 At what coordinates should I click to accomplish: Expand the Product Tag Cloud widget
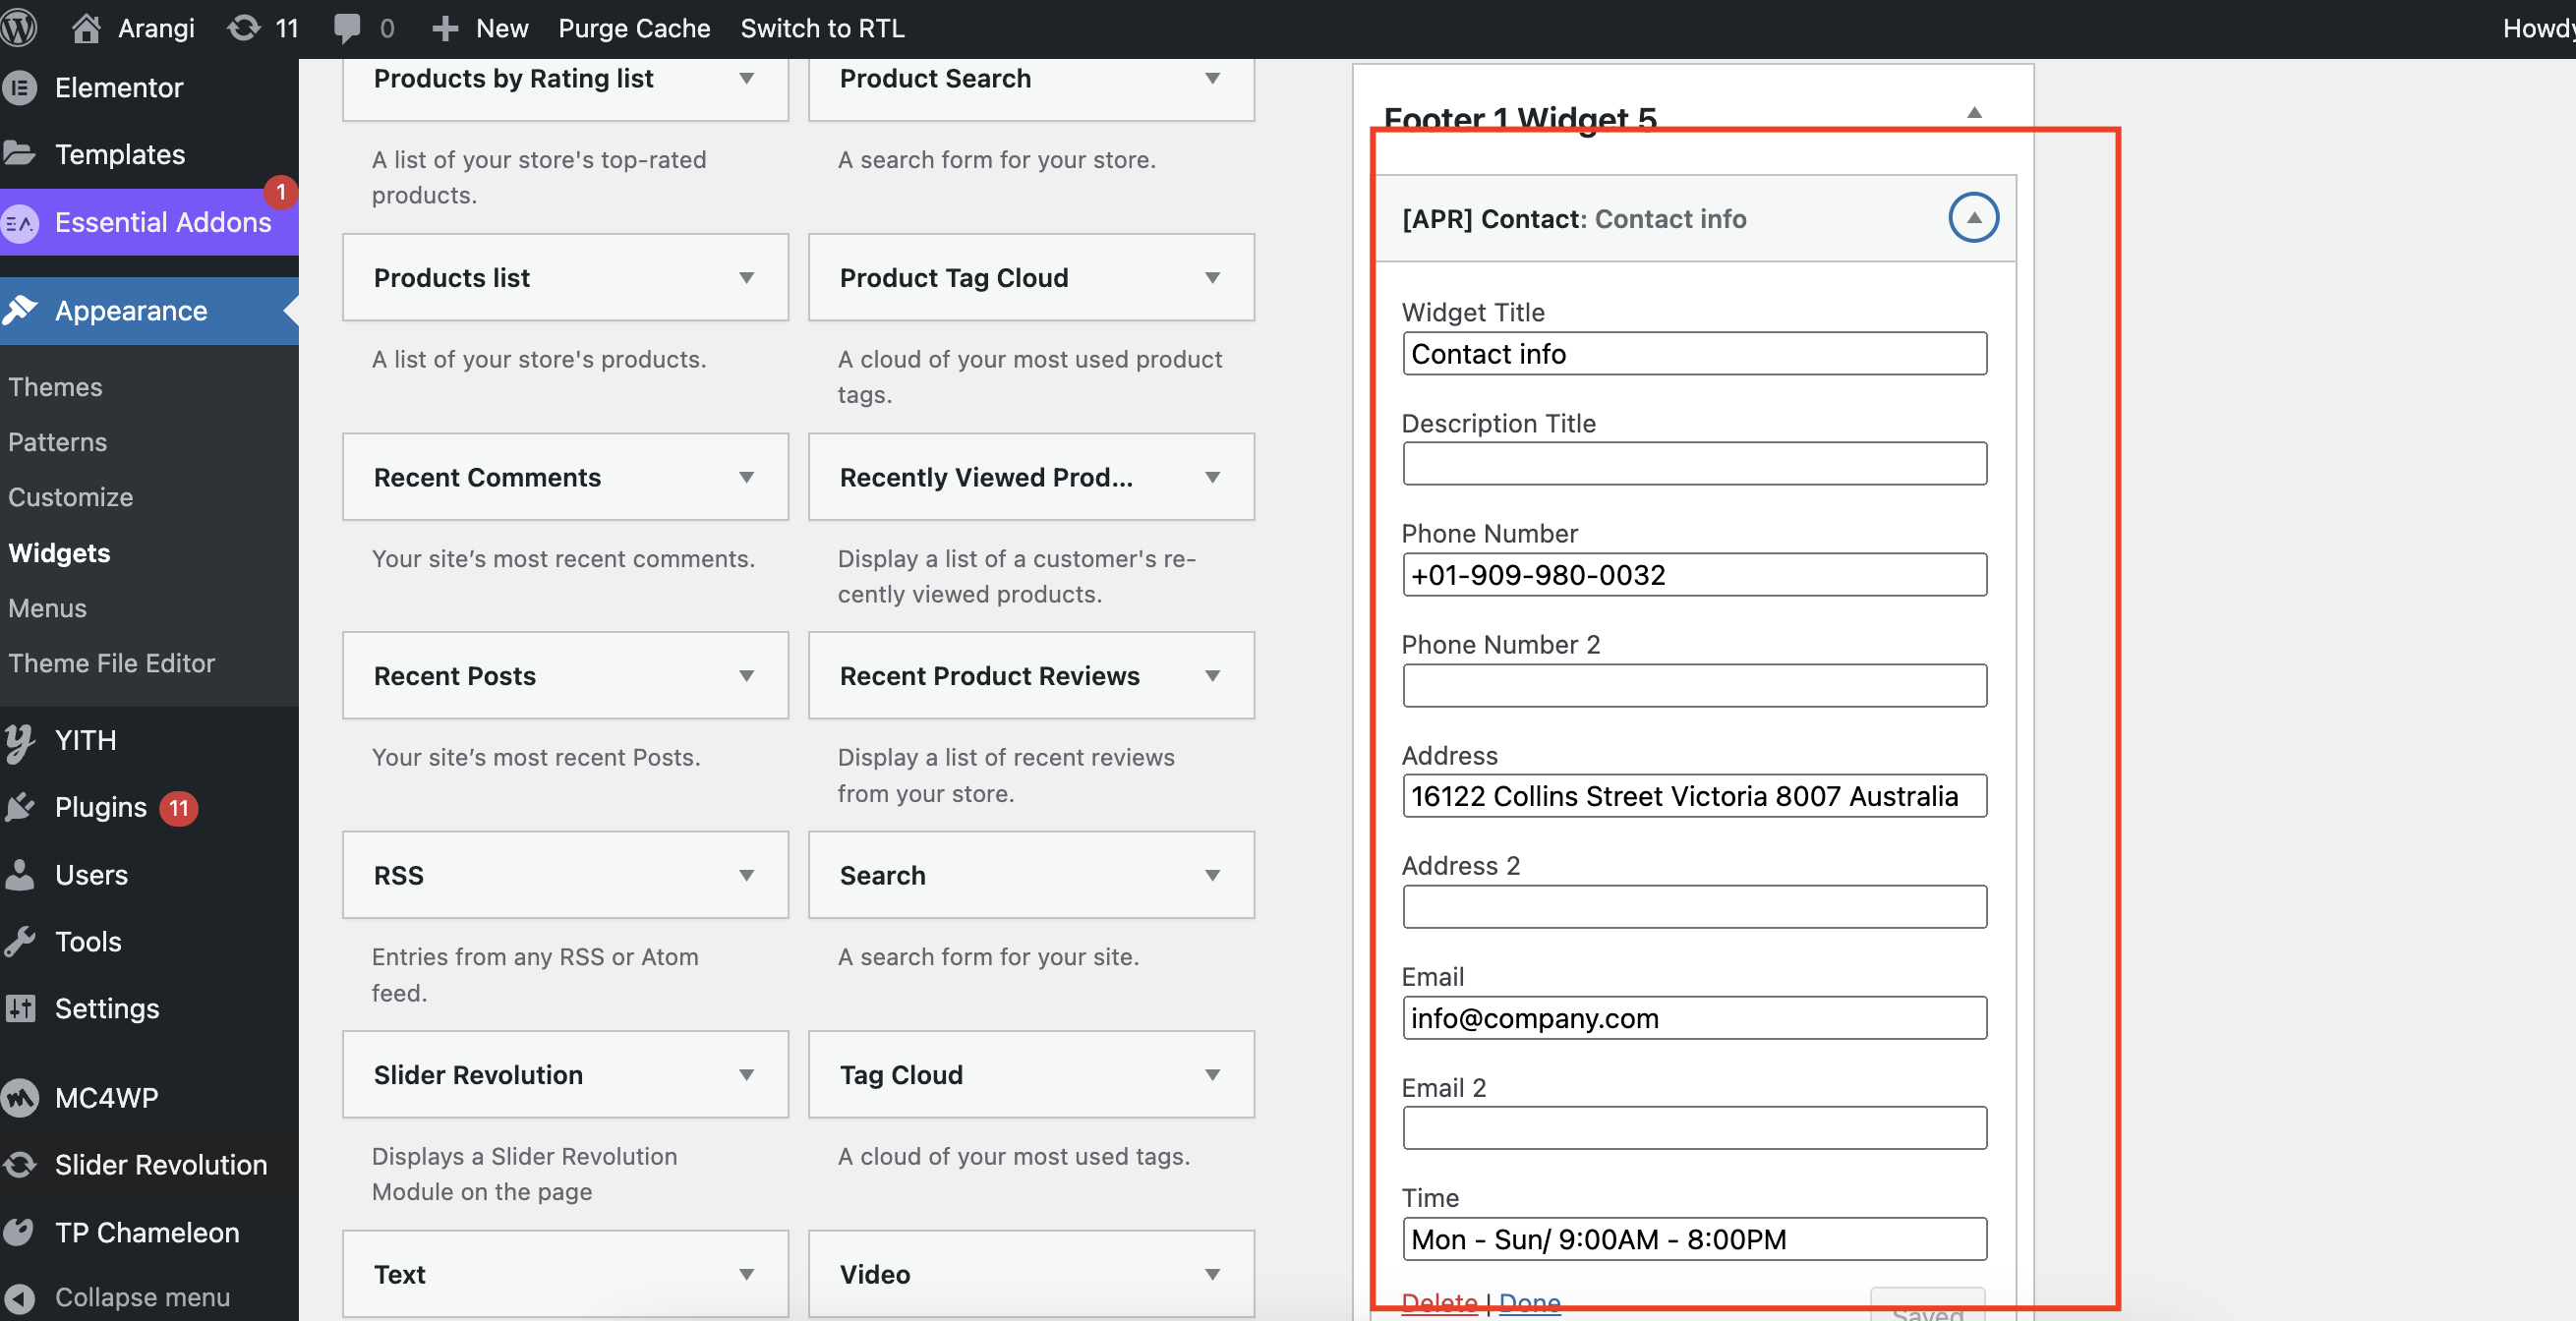click(1212, 277)
